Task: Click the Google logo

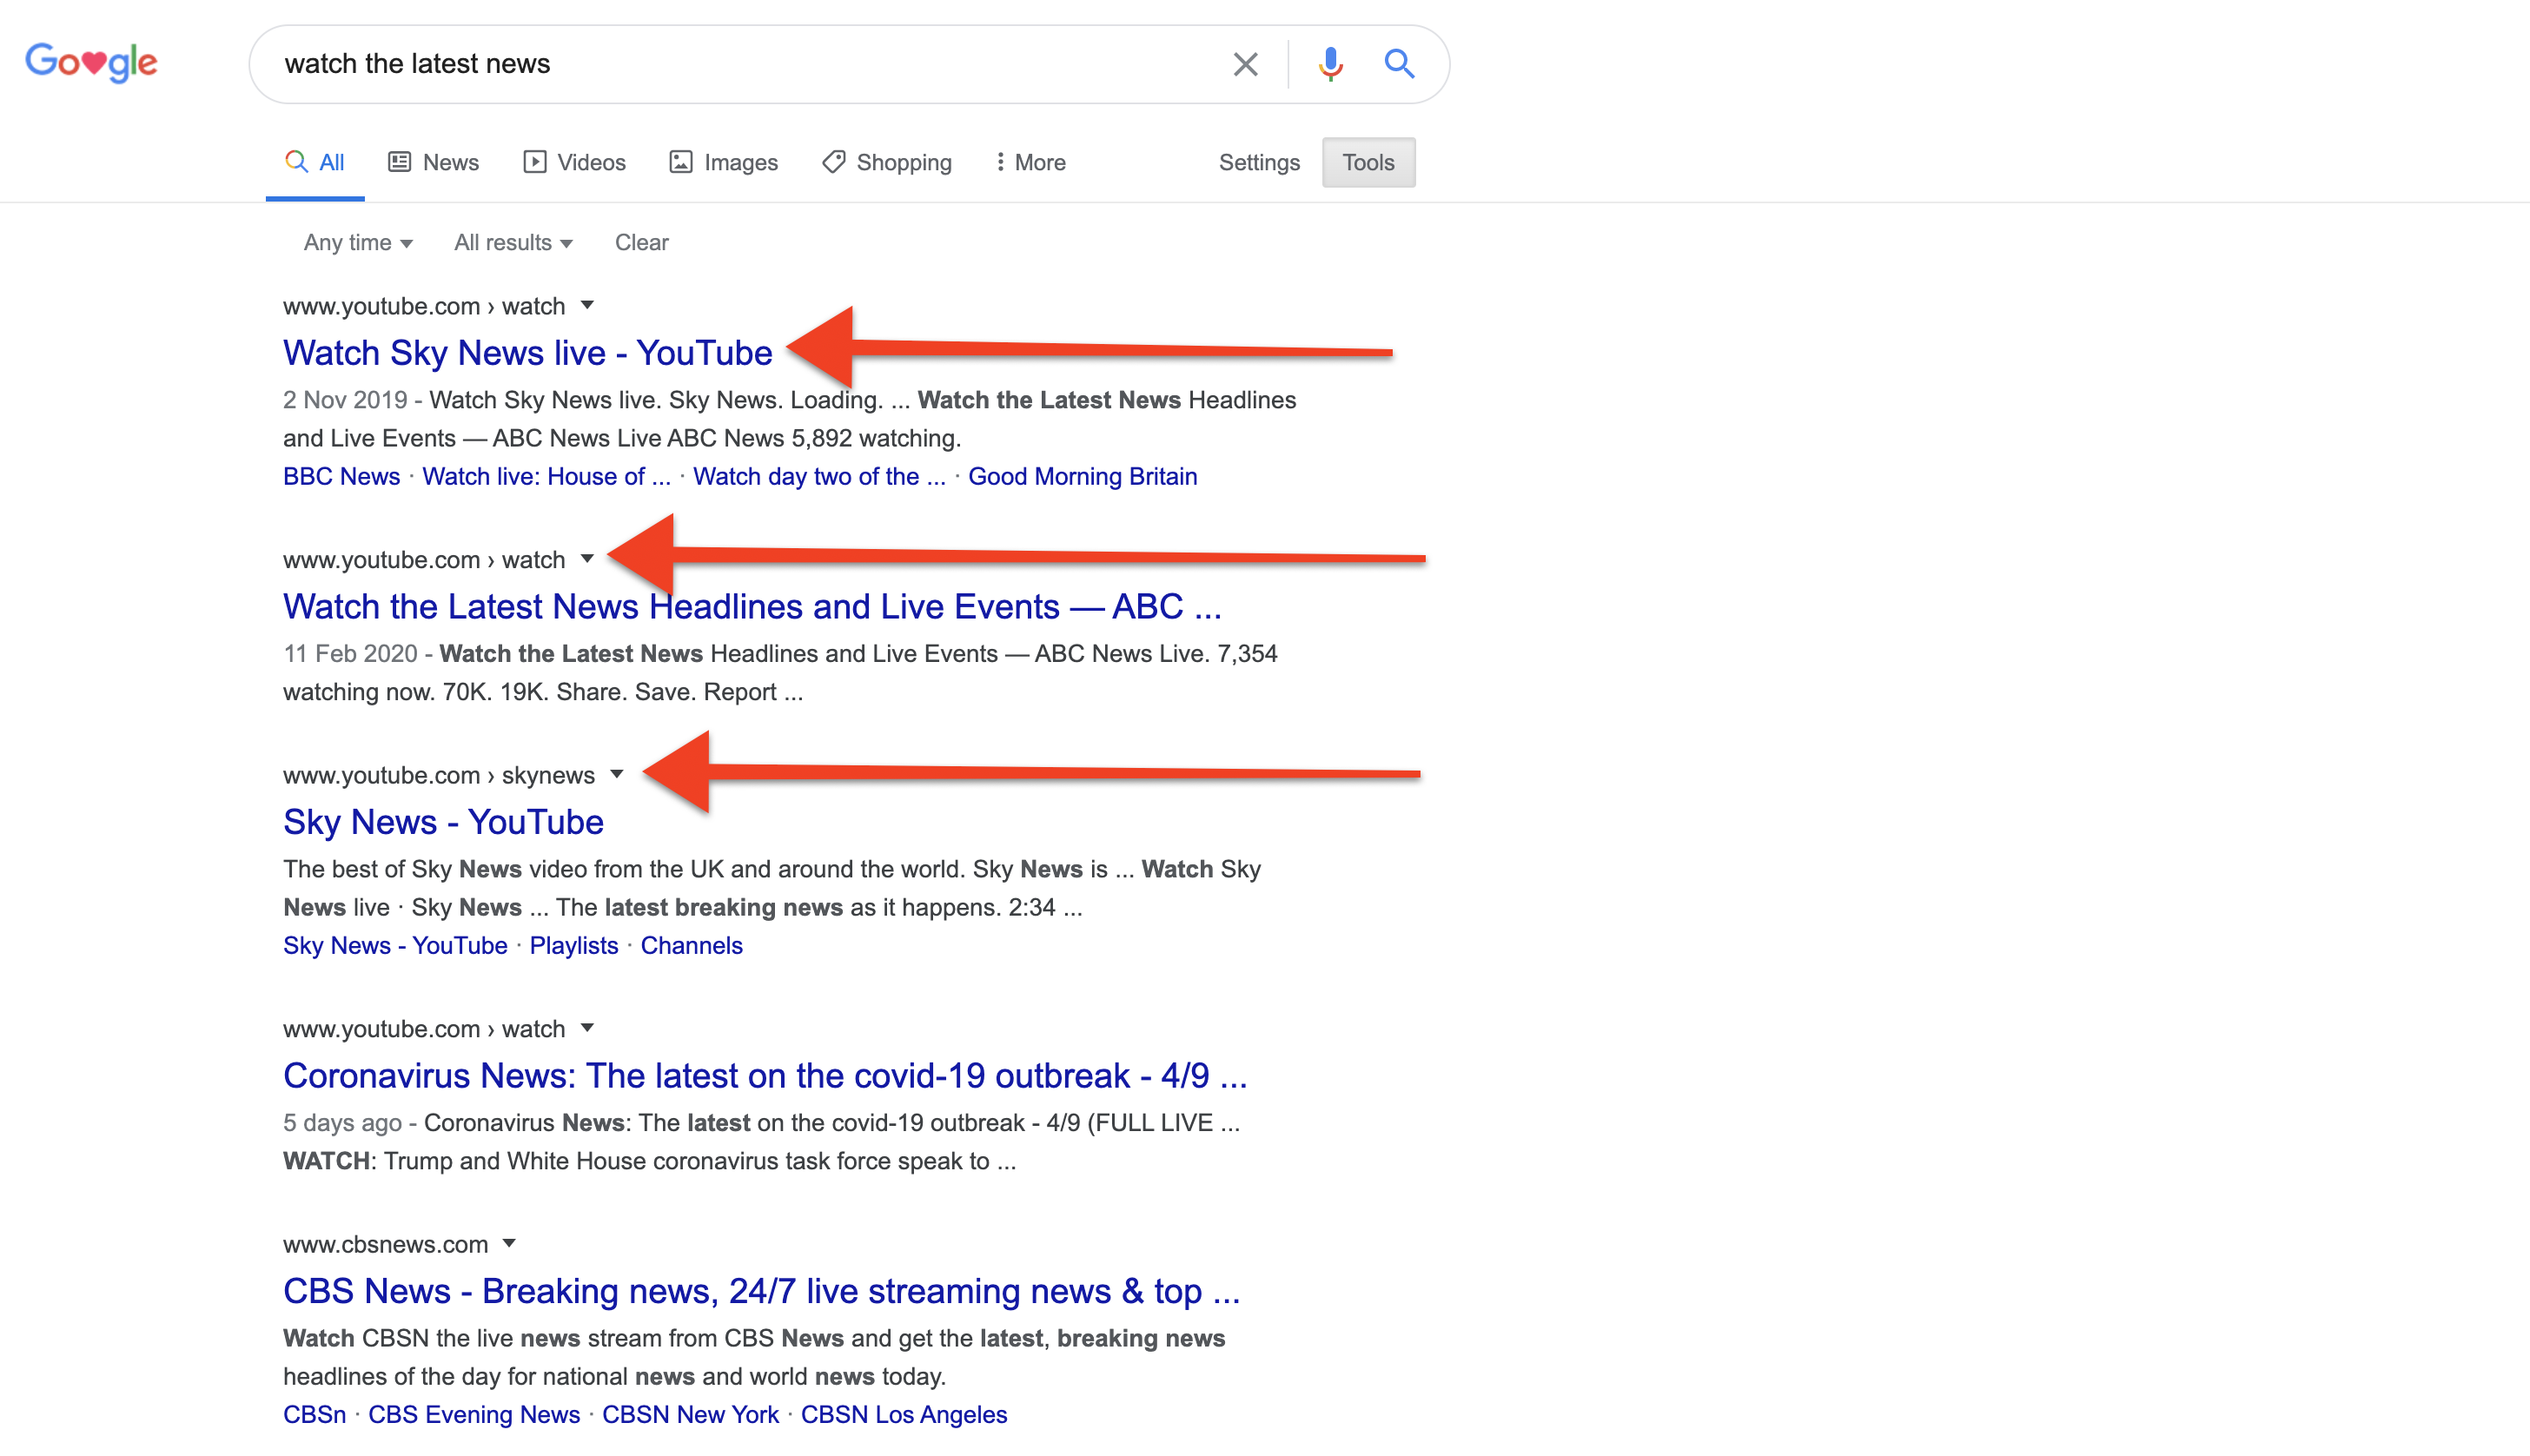Action: (91, 63)
